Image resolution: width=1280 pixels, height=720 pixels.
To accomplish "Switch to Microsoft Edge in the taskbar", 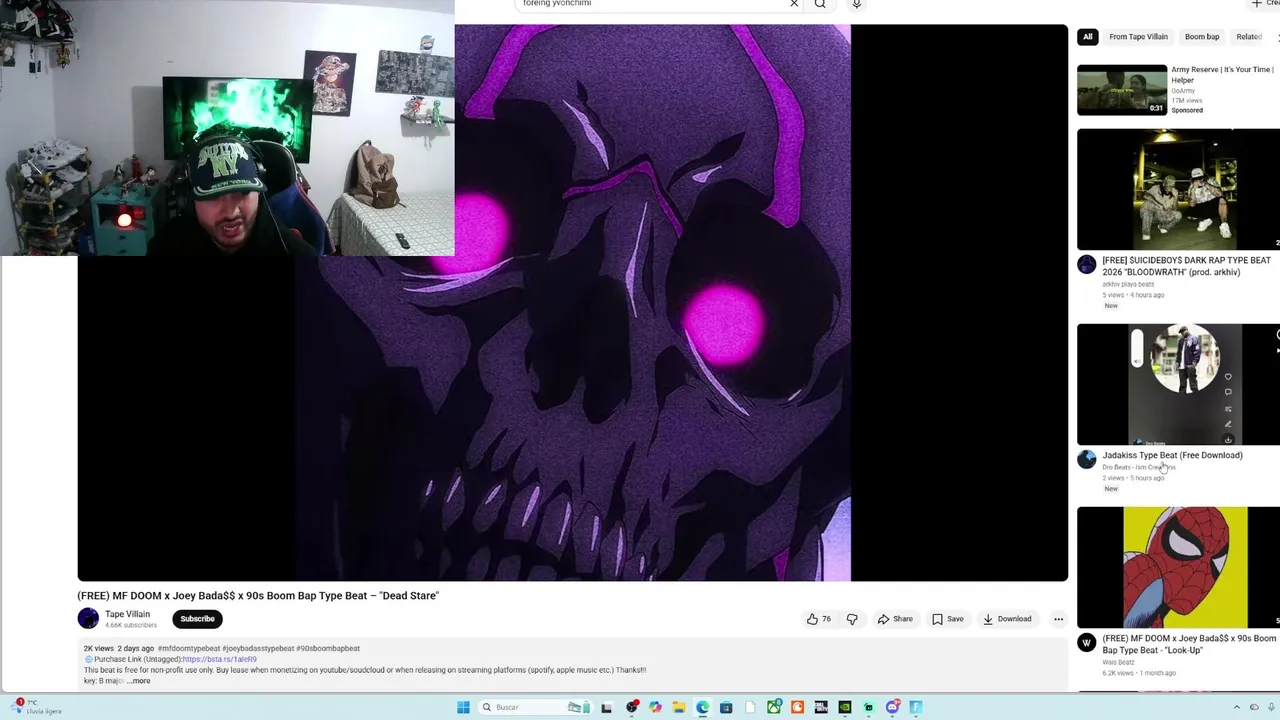I will pos(703,707).
